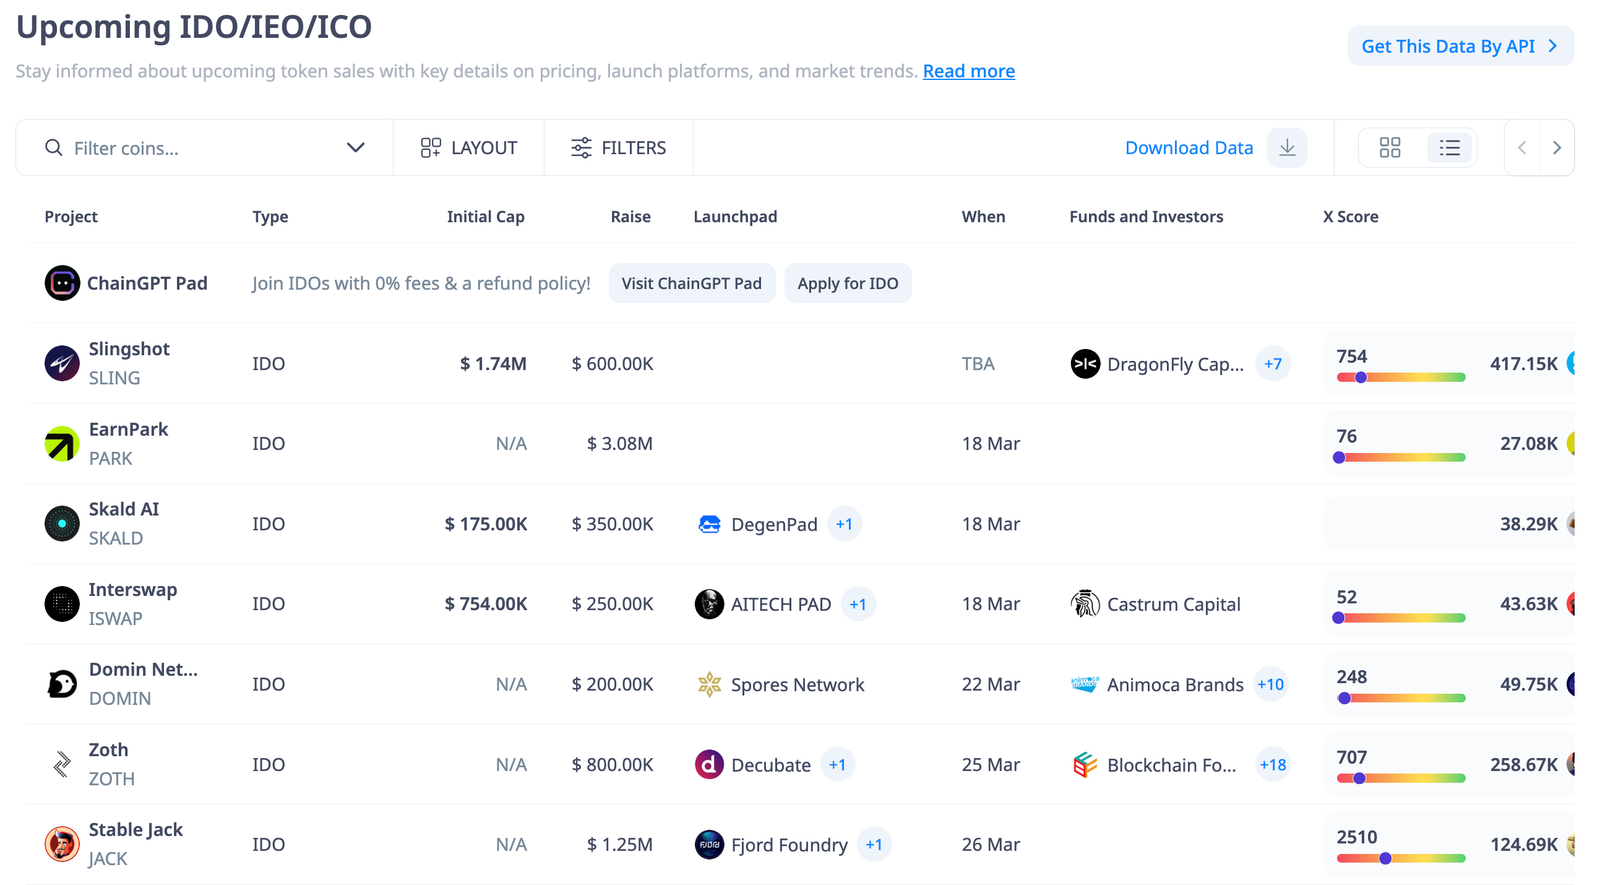
Task: Click Visit ChainGPT Pad button
Action: click(x=692, y=283)
